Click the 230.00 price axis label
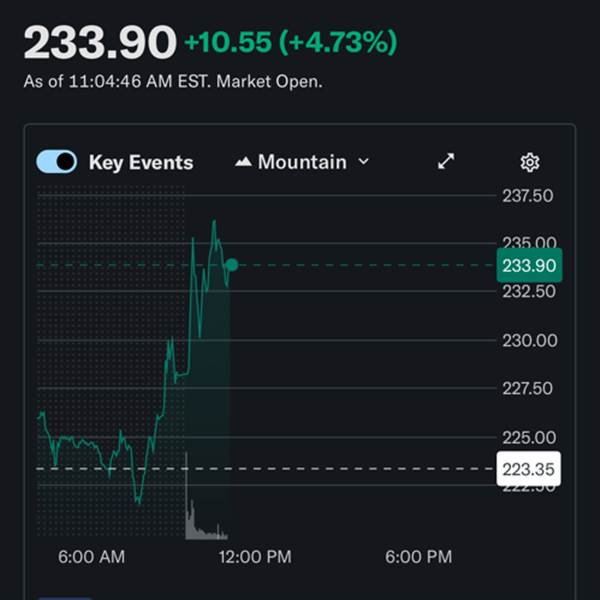 (x=529, y=340)
